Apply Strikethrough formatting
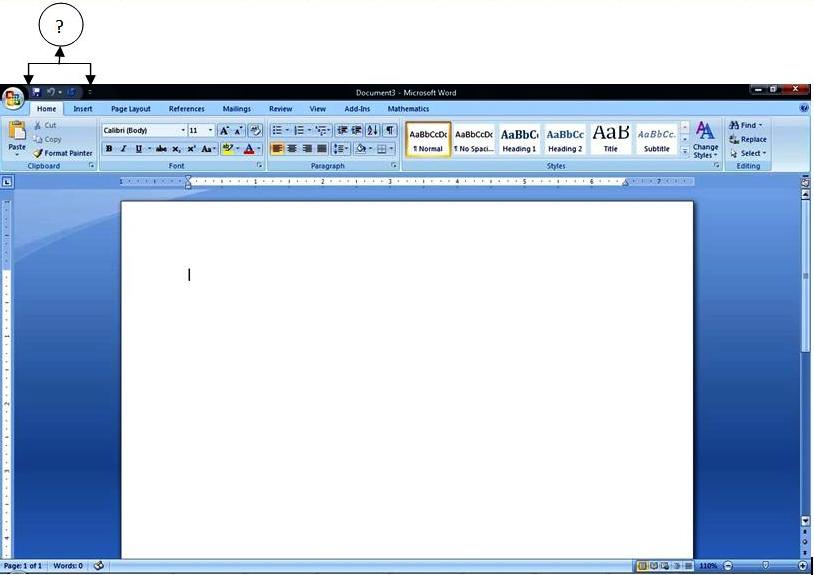 [x=160, y=149]
